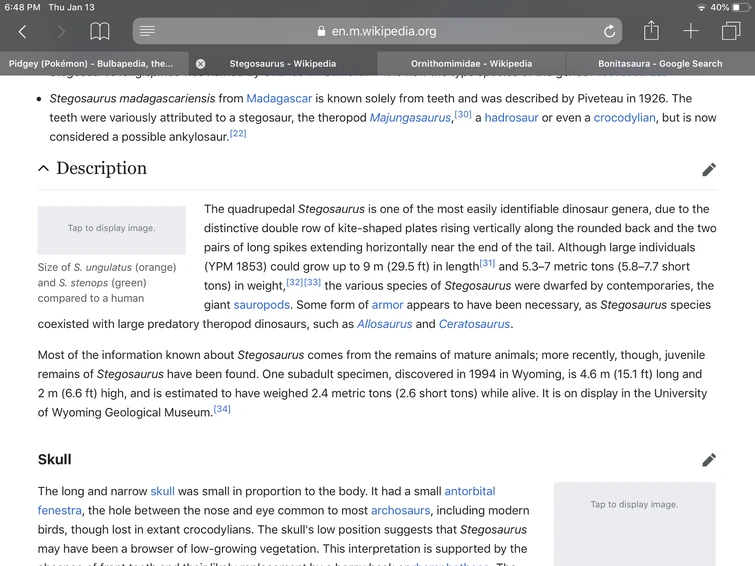
Task: Open citation [22] reference
Action: coord(238,133)
